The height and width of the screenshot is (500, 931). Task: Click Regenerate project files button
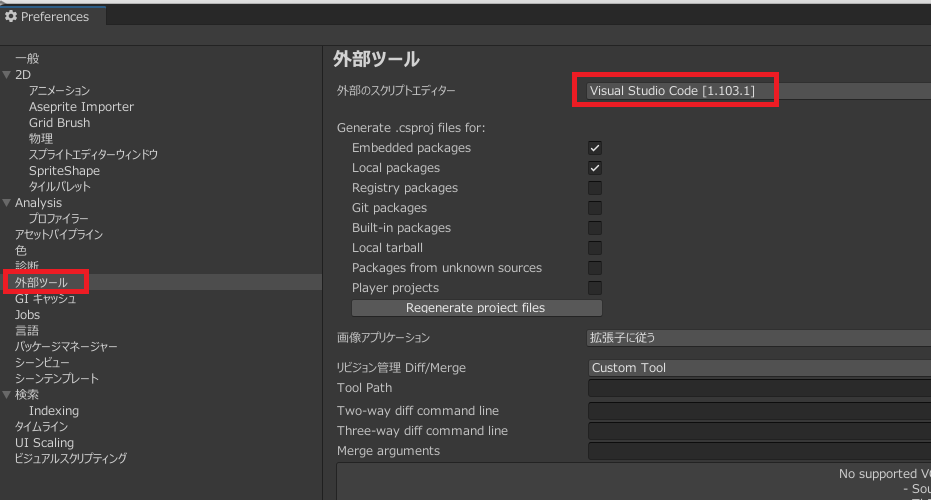tap(476, 308)
